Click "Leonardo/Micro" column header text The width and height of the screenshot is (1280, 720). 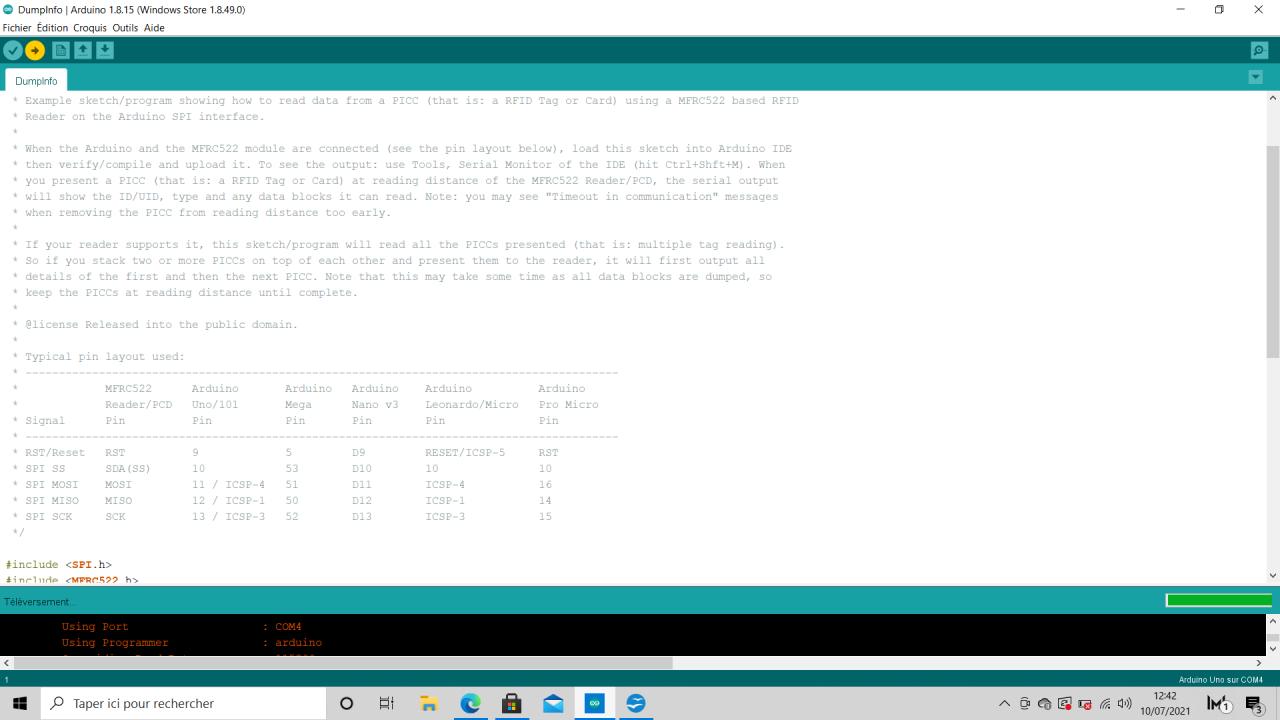(472, 405)
